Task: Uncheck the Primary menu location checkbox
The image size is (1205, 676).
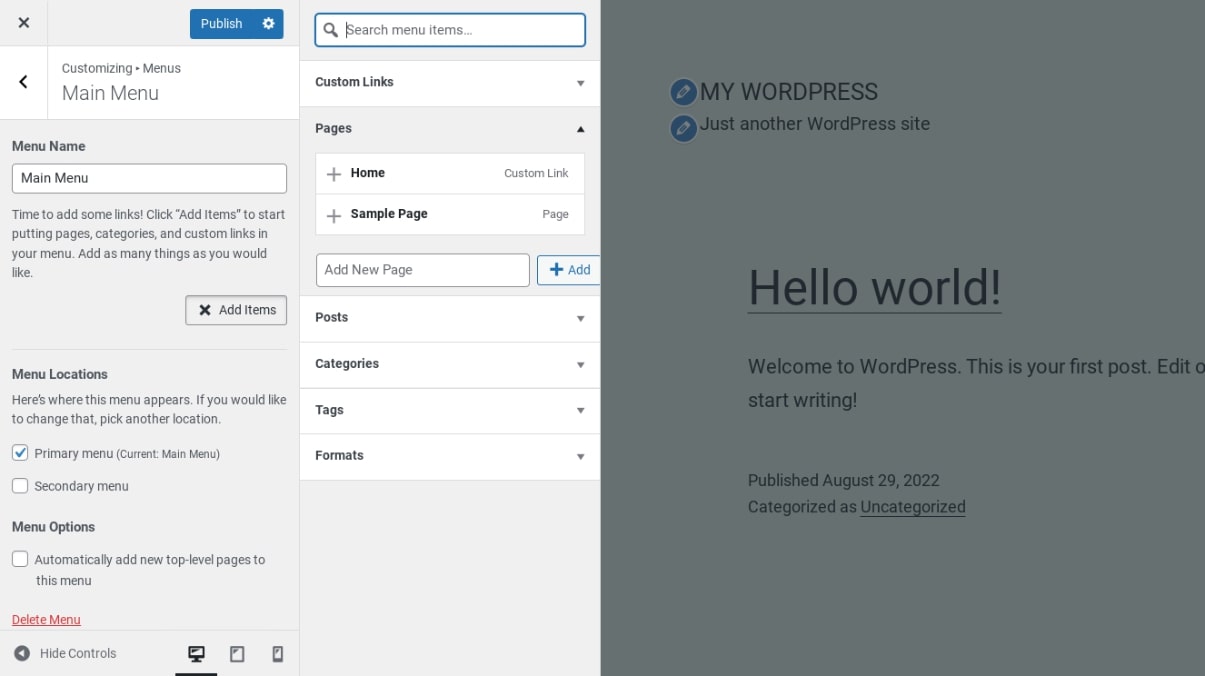Action: [20, 453]
